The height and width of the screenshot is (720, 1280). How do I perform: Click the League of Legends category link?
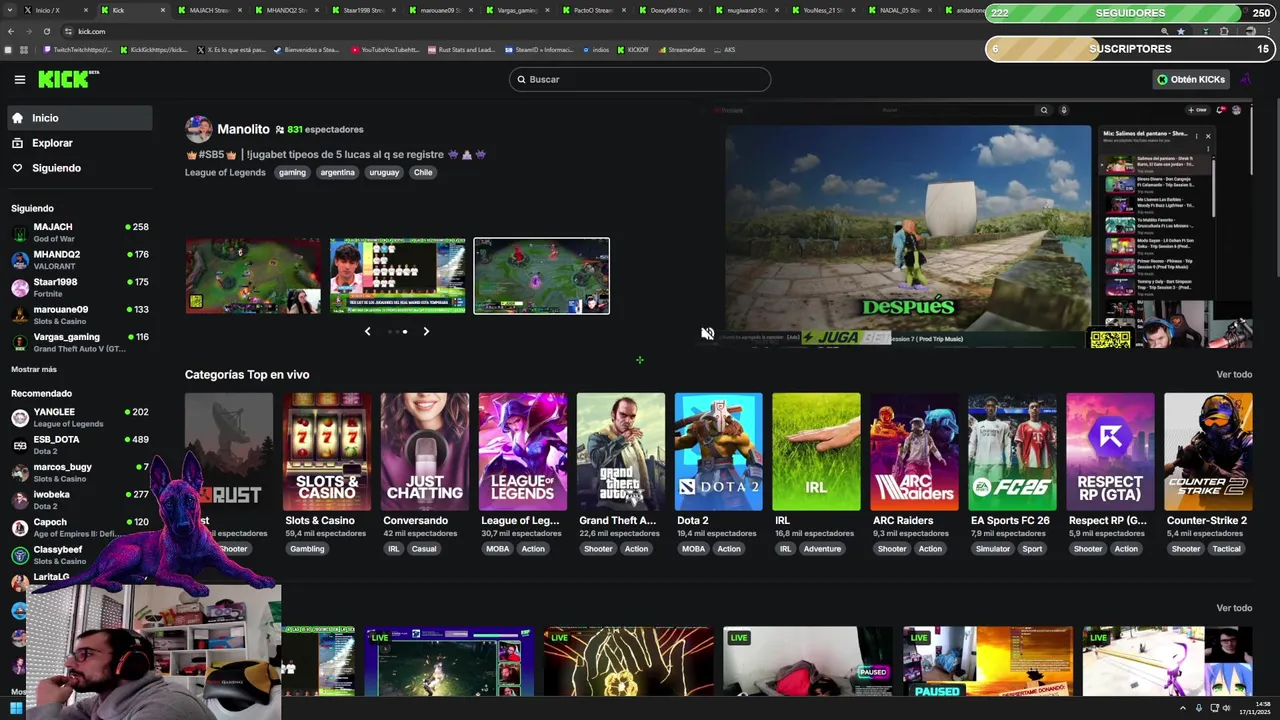(x=225, y=172)
